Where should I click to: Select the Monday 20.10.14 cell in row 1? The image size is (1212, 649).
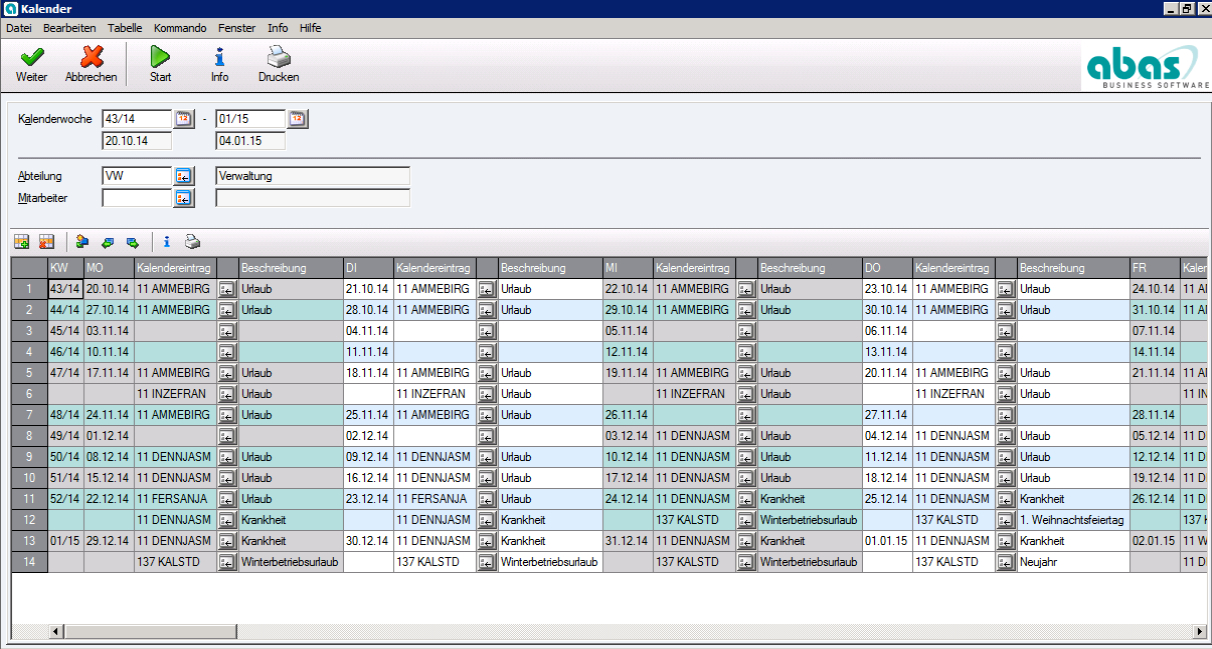(x=107, y=289)
